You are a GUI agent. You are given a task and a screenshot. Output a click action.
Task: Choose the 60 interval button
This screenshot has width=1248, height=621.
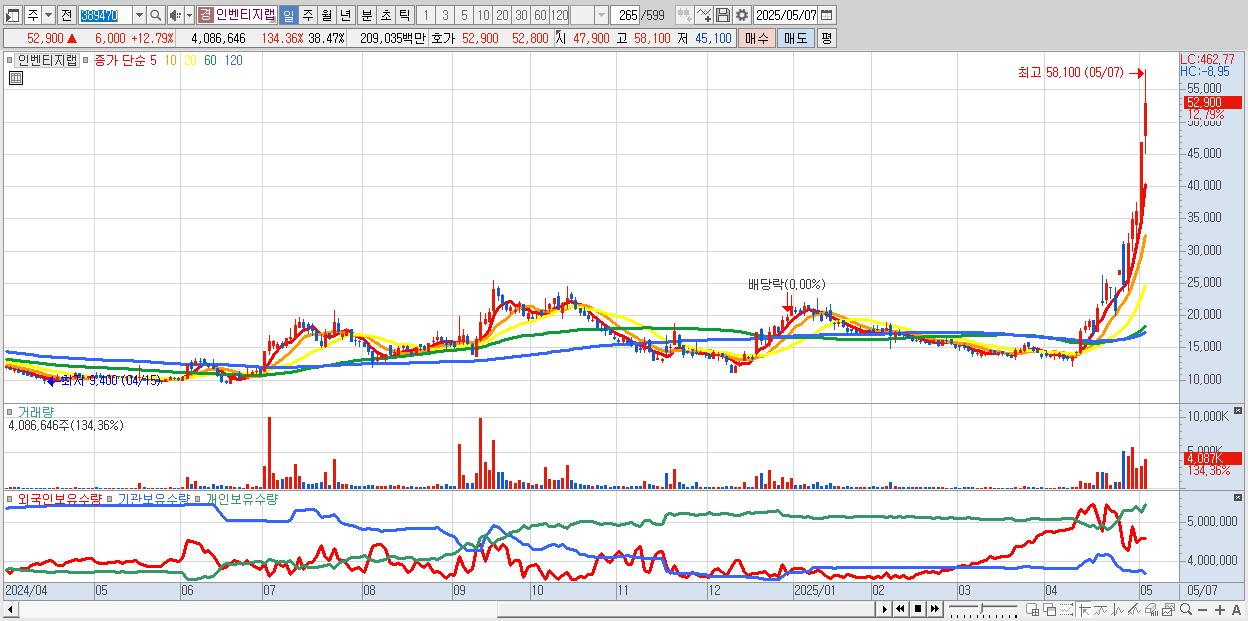(540, 15)
